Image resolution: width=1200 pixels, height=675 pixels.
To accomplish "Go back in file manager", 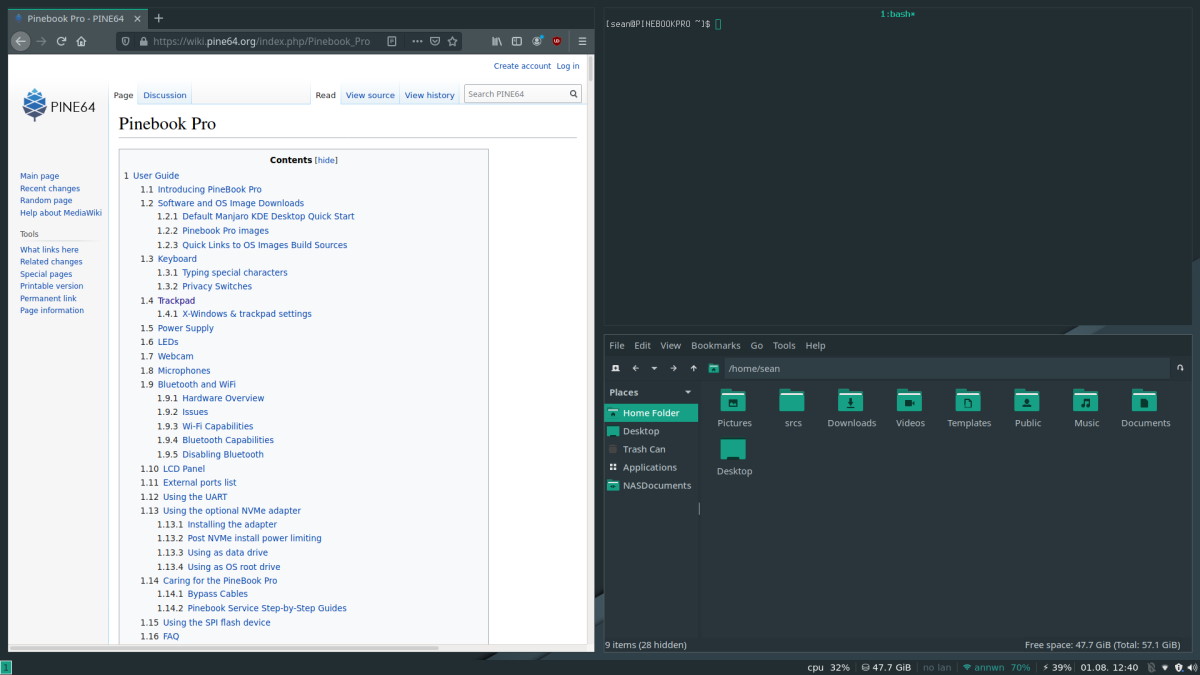I will (x=635, y=368).
